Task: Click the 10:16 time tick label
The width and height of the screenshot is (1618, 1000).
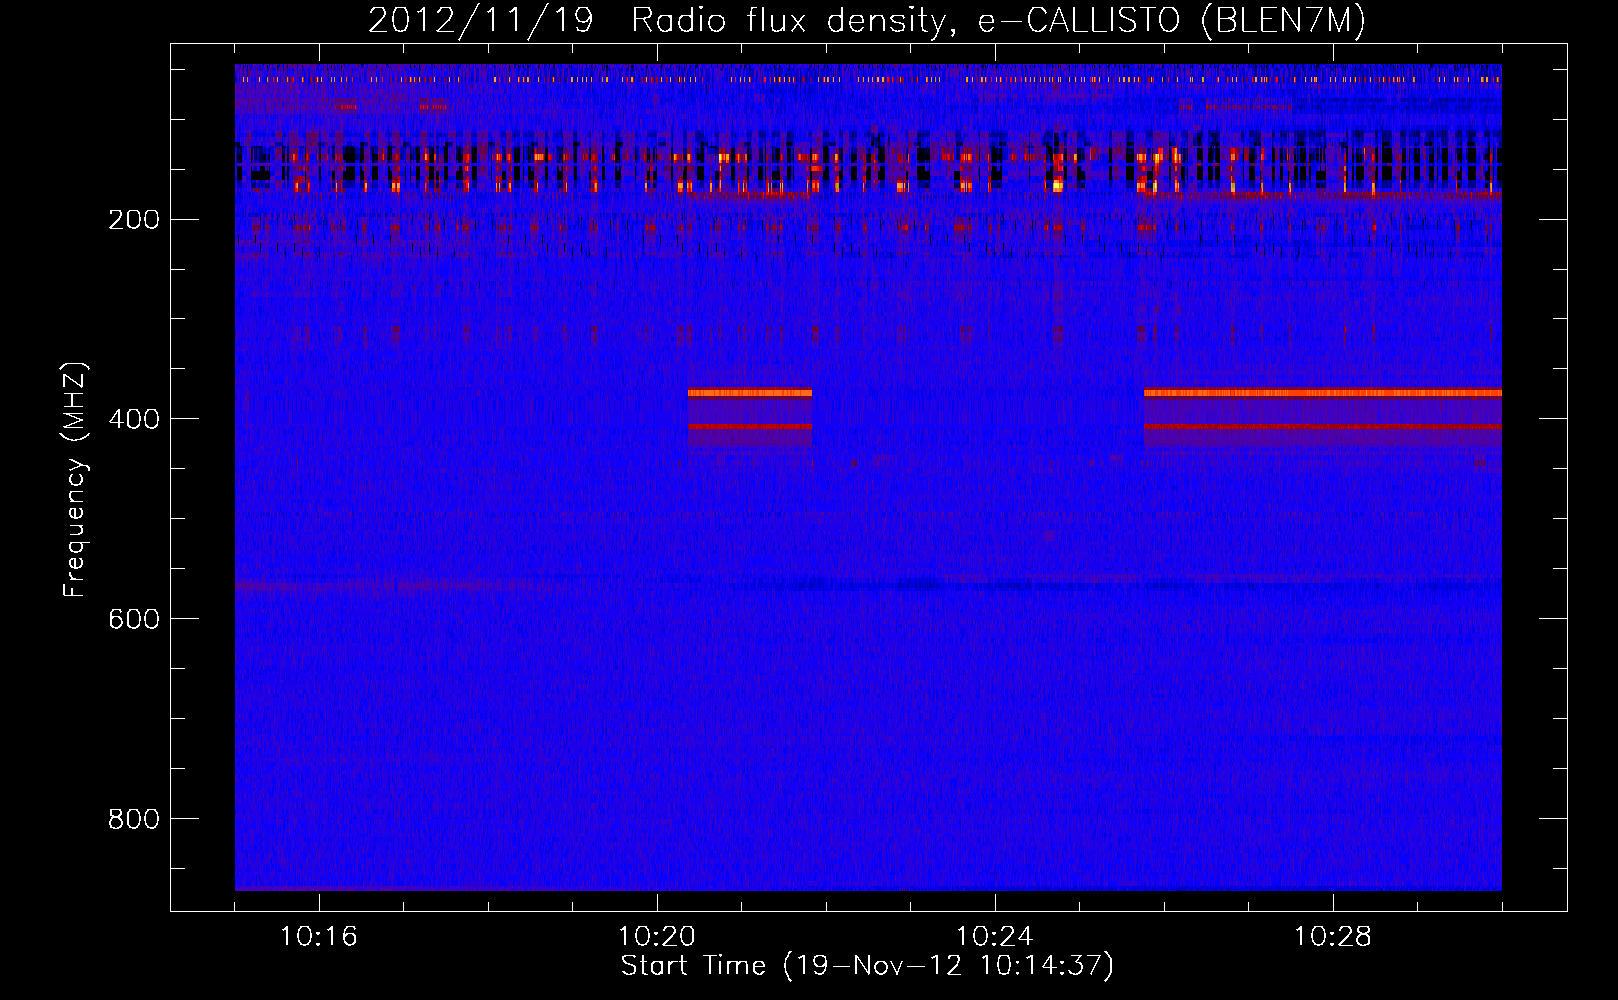Action: click(x=319, y=937)
